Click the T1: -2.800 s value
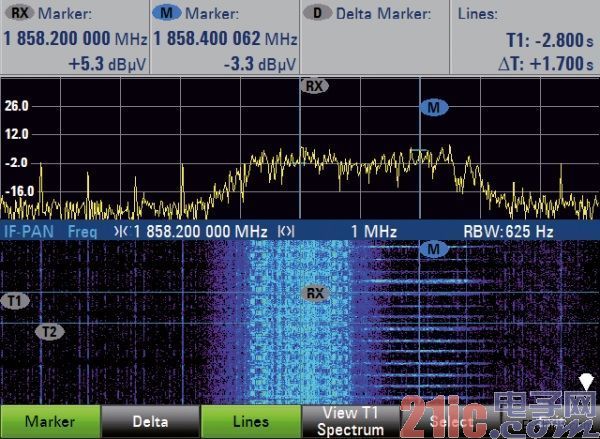The width and height of the screenshot is (600, 439). point(550,40)
